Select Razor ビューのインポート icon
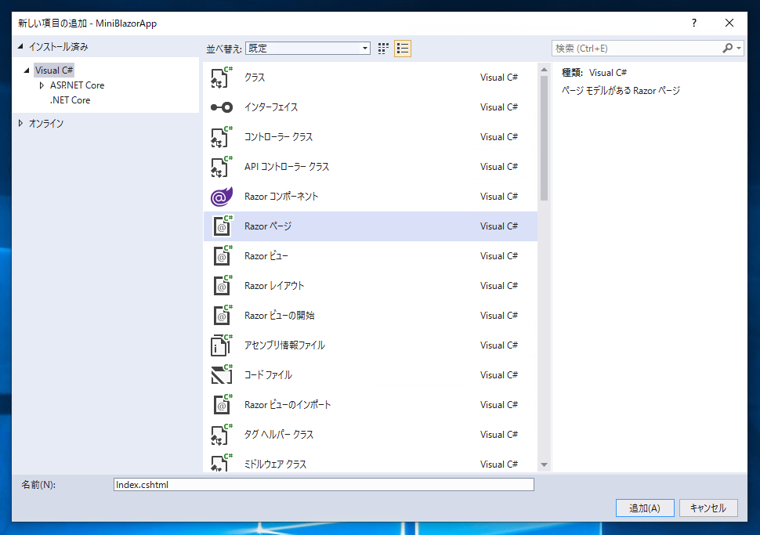The height and width of the screenshot is (535, 760). click(222, 405)
